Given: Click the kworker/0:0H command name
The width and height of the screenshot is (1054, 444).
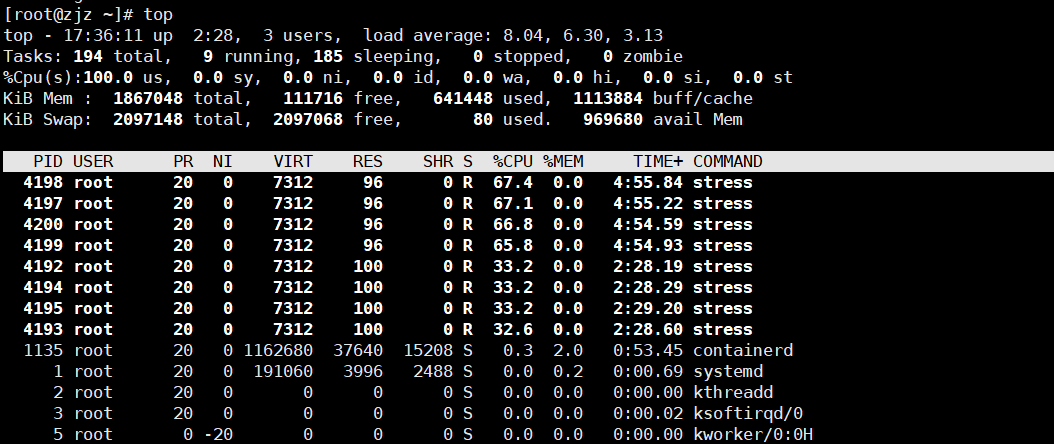Looking at the screenshot, I should point(753,435).
